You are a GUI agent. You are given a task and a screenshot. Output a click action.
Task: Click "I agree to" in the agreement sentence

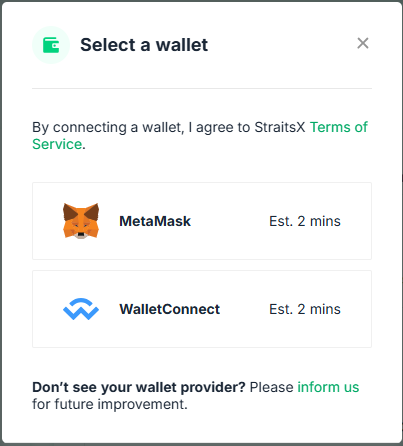click(220, 128)
